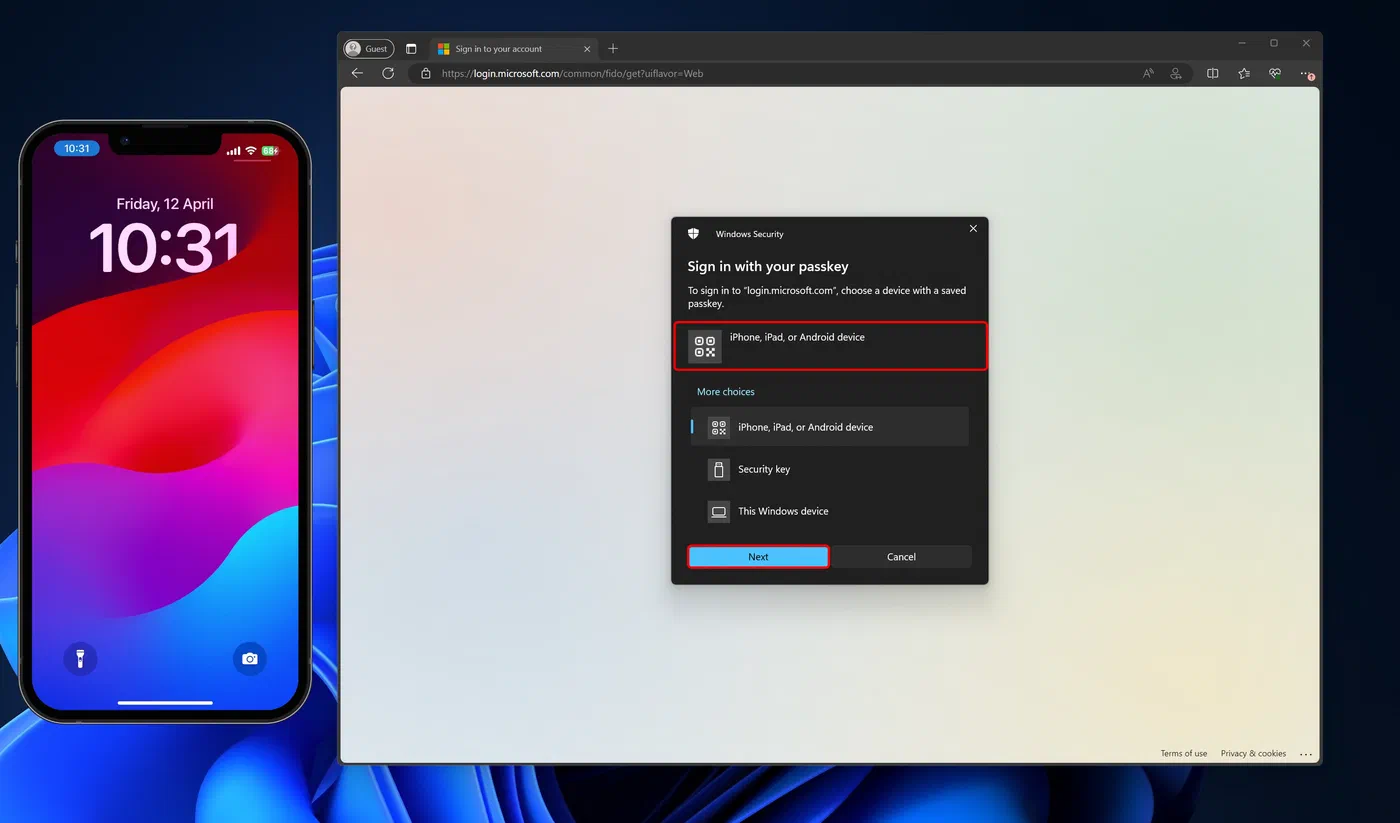This screenshot has height=823, width=1400.
Task: Tap the 10:31 time pill on iPhone status bar
Action: point(77,148)
